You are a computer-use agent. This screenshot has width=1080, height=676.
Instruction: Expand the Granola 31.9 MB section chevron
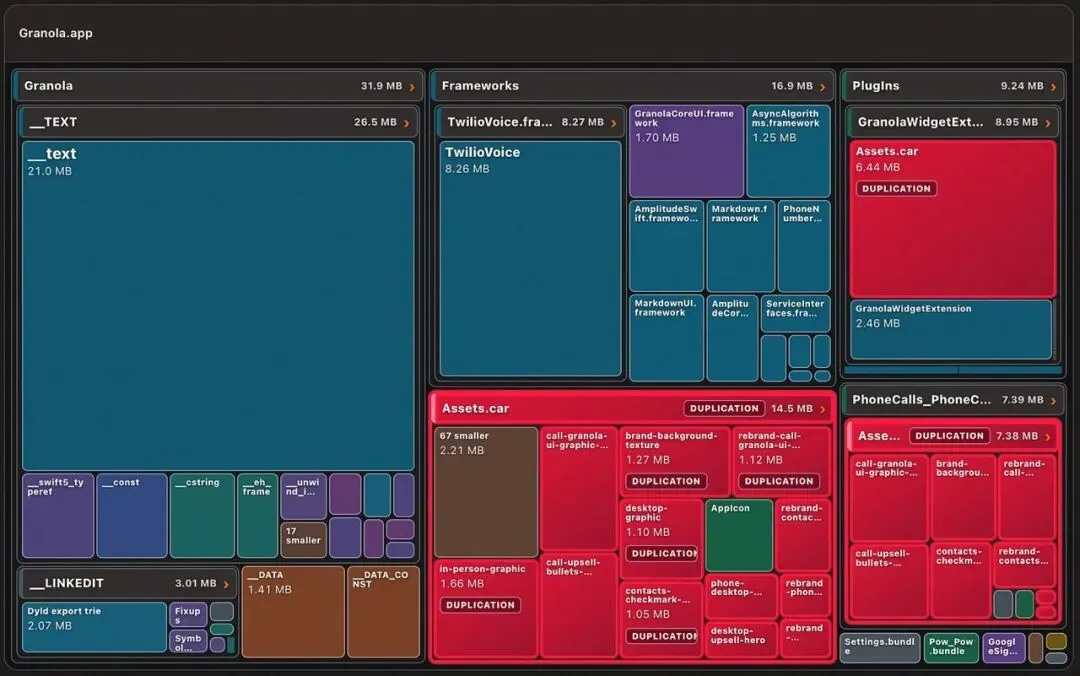point(412,87)
